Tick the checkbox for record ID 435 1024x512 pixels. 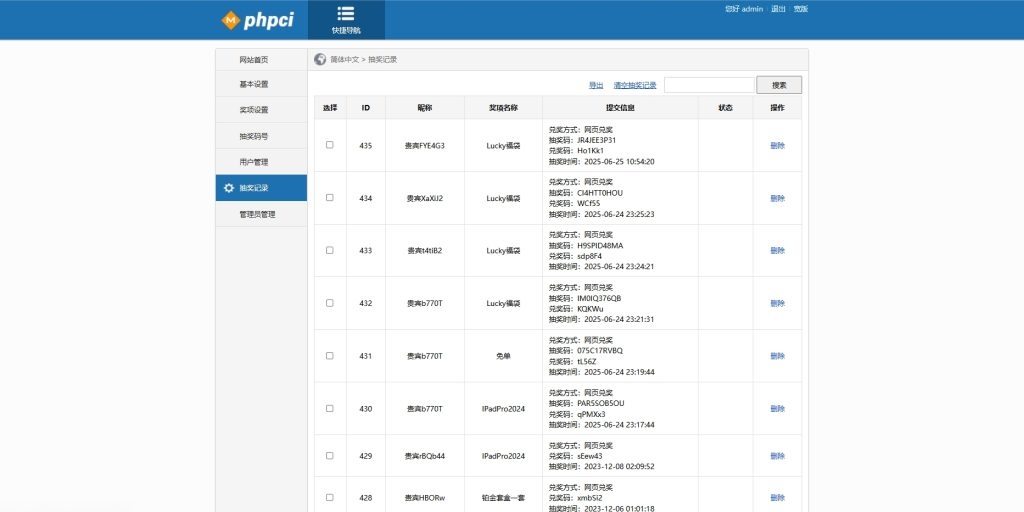tap(330, 145)
